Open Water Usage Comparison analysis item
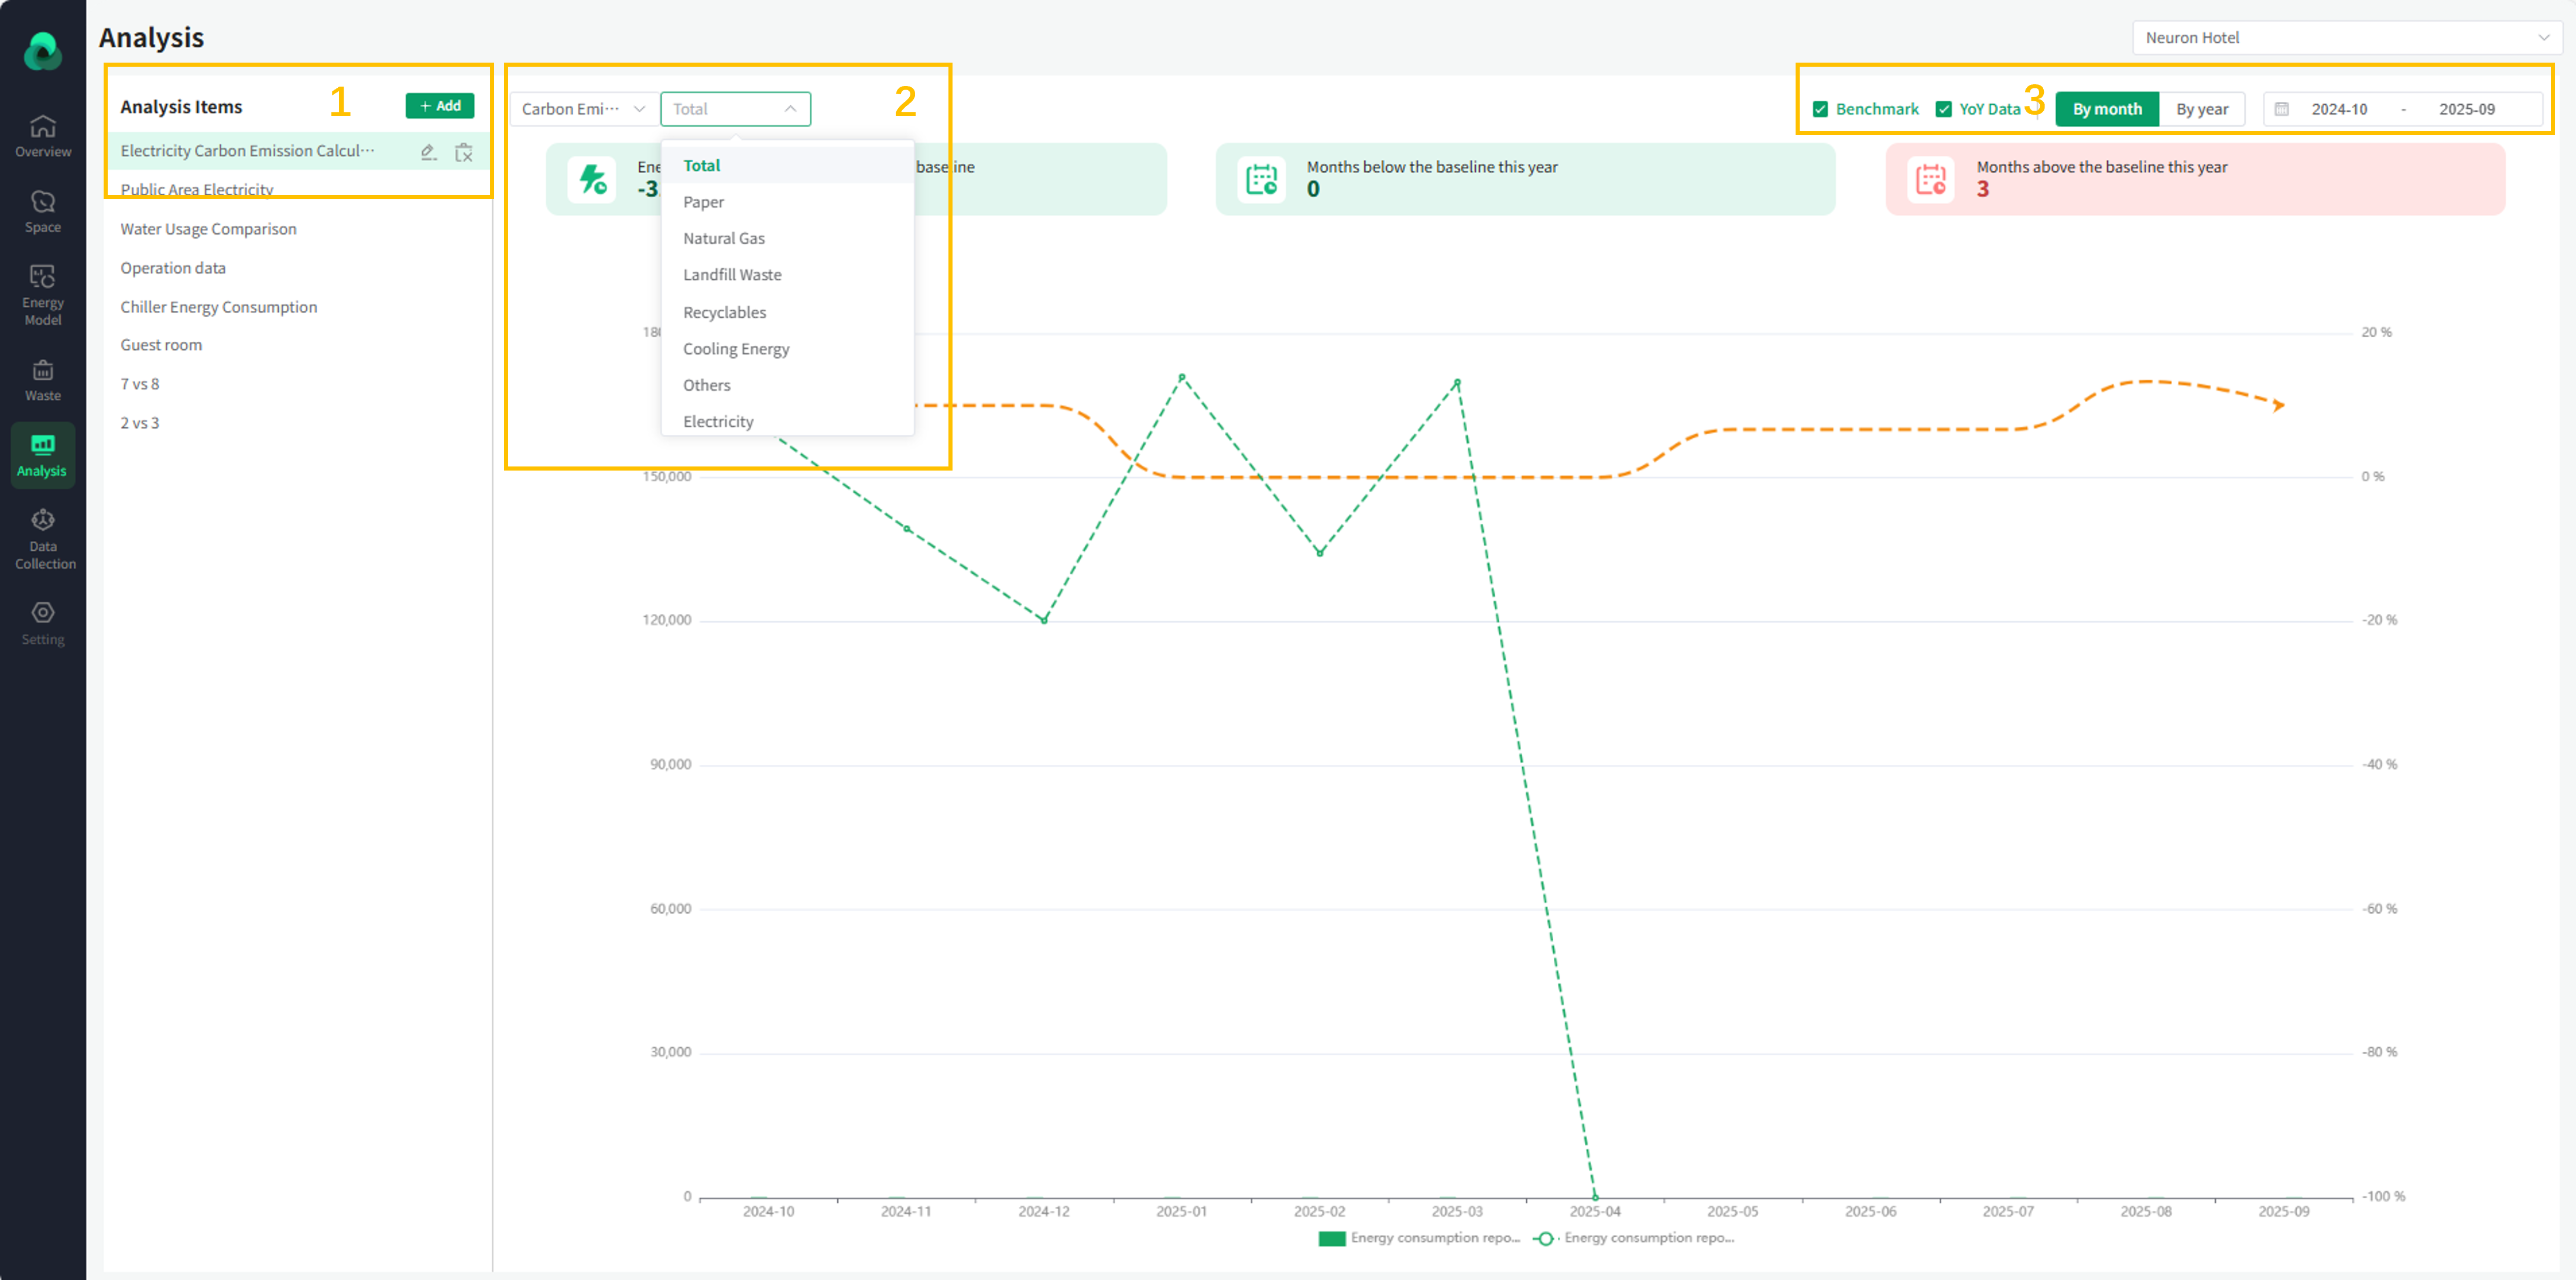The height and width of the screenshot is (1280, 2576). tap(208, 229)
